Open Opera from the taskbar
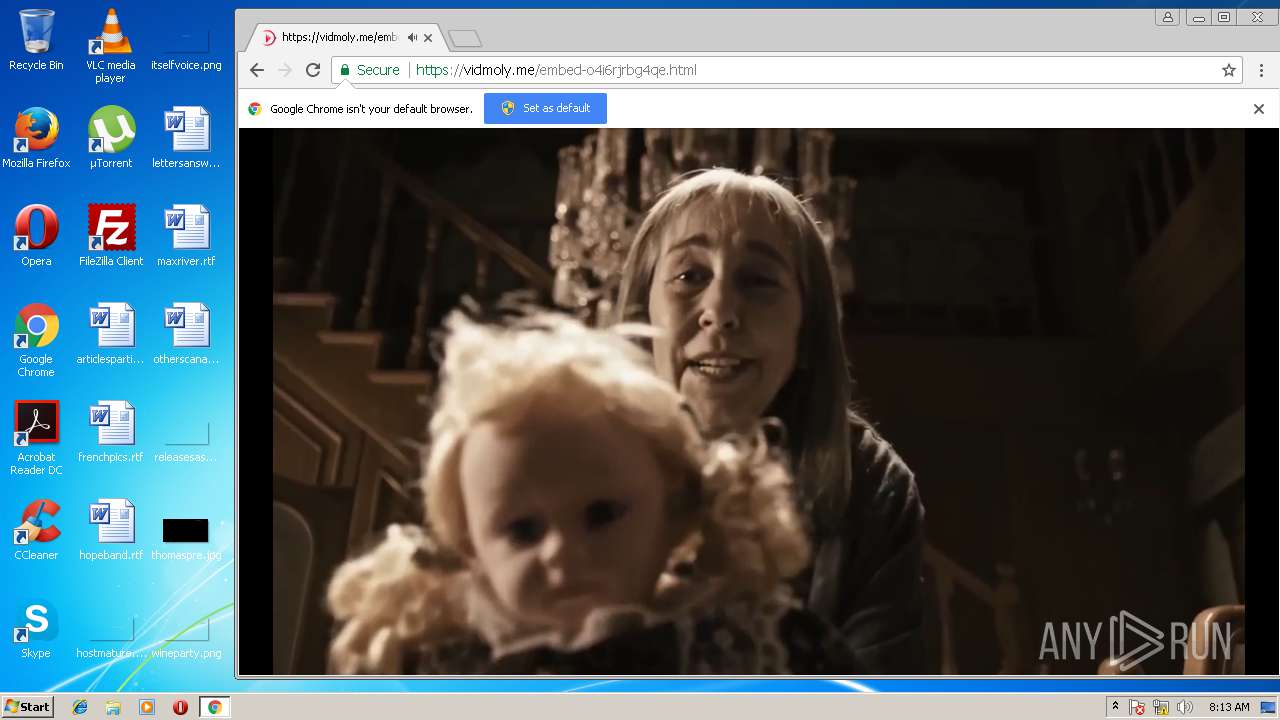The image size is (1280, 720). tap(180, 707)
